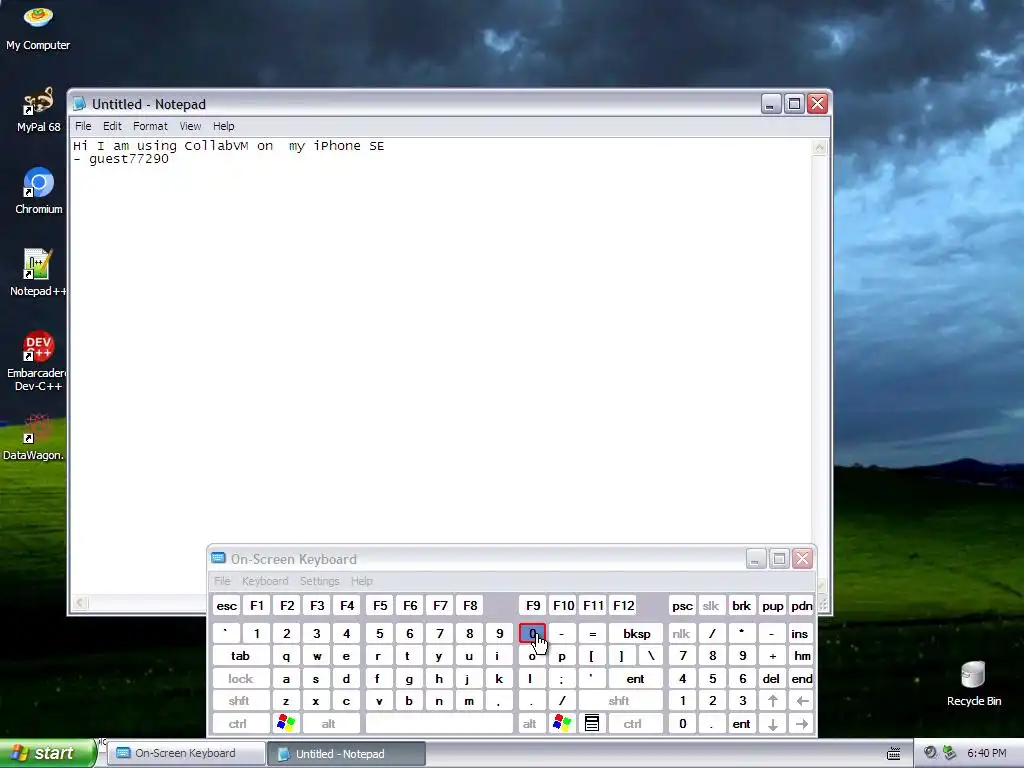Click the right arrow key
The height and width of the screenshot is (768, 1024).
(802, 724)
